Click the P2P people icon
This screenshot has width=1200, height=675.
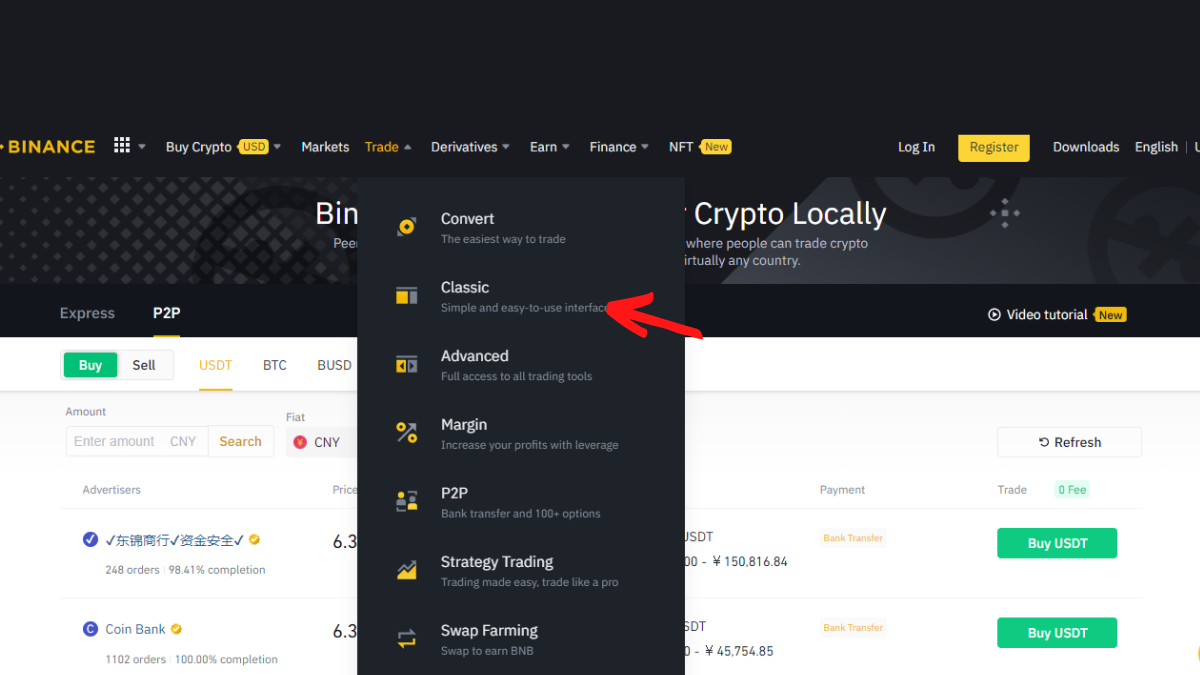pyautogui.click(x=406, y=502)
